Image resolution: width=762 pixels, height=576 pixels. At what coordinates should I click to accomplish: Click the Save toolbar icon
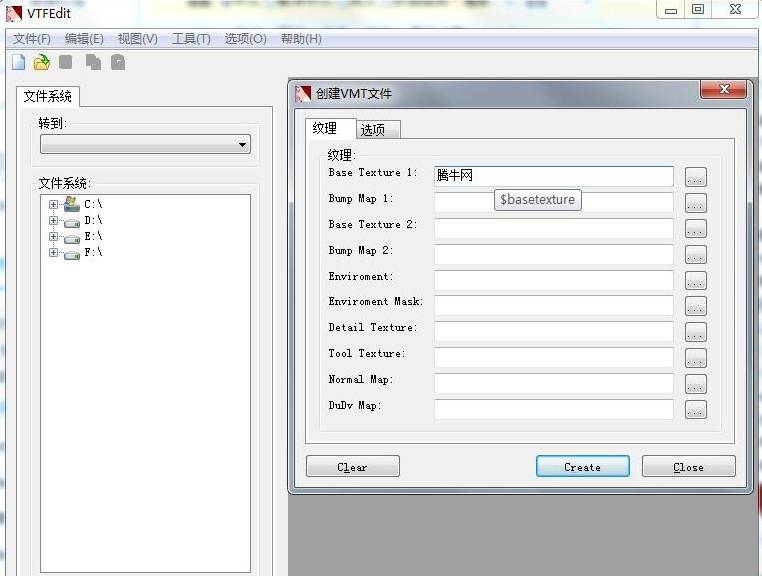click(66, 63)
